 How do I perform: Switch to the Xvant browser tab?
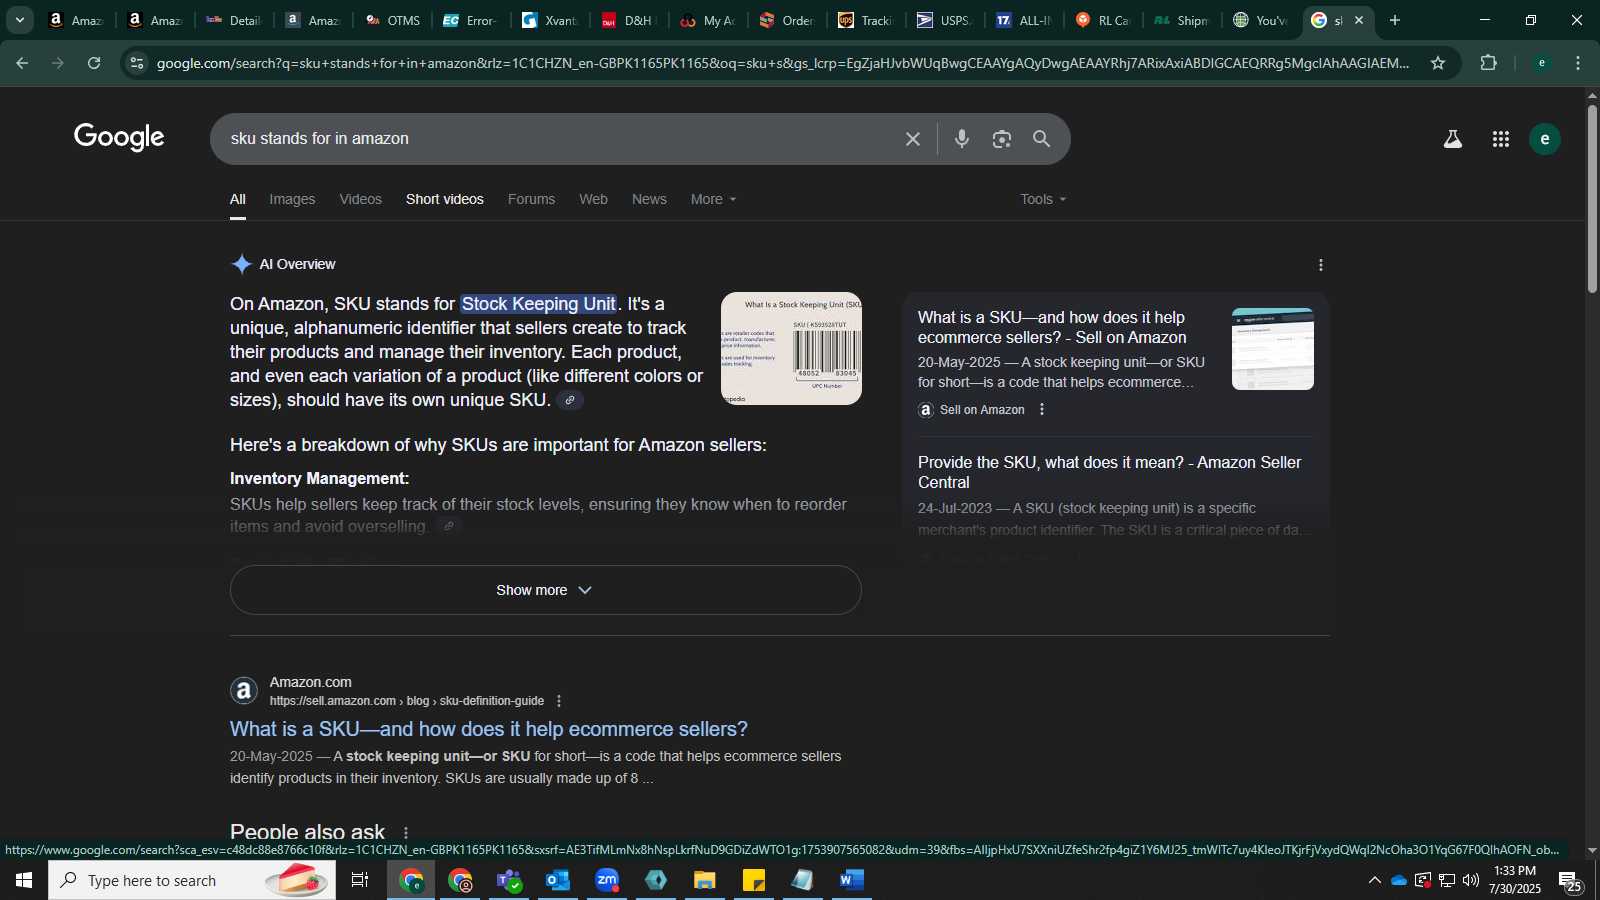[x=550, y=20]
